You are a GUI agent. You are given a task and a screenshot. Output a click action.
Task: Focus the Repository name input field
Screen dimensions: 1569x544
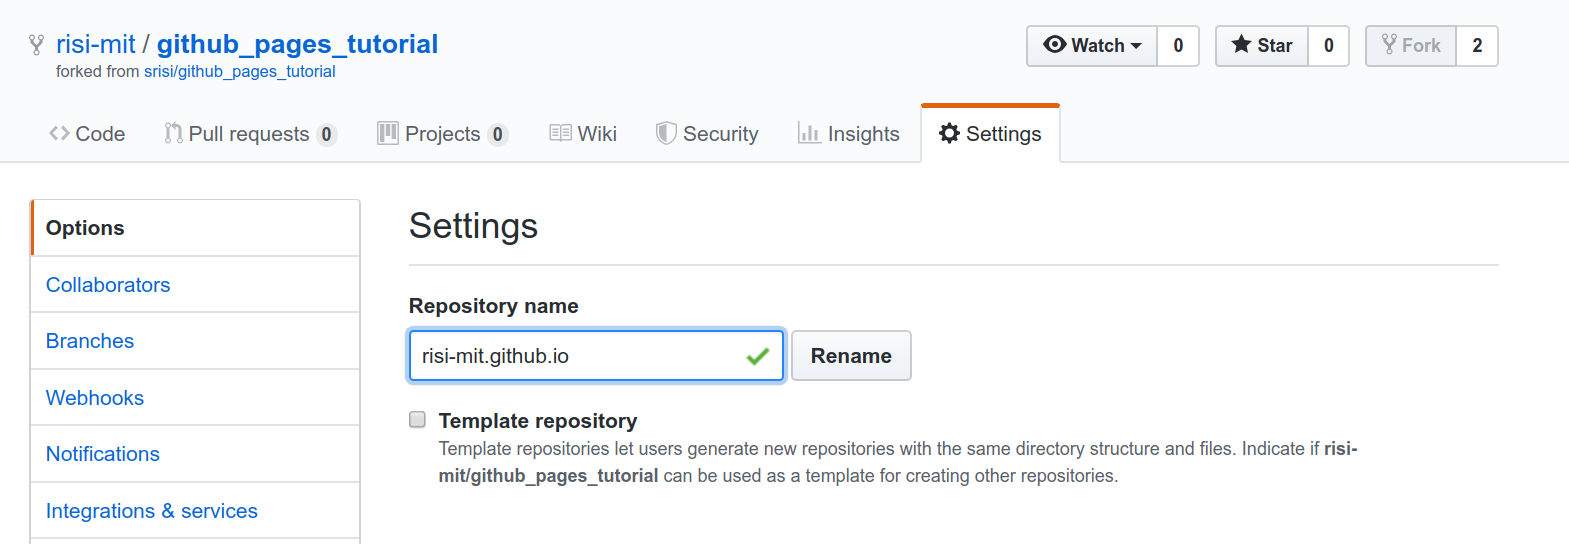point(596,356)
